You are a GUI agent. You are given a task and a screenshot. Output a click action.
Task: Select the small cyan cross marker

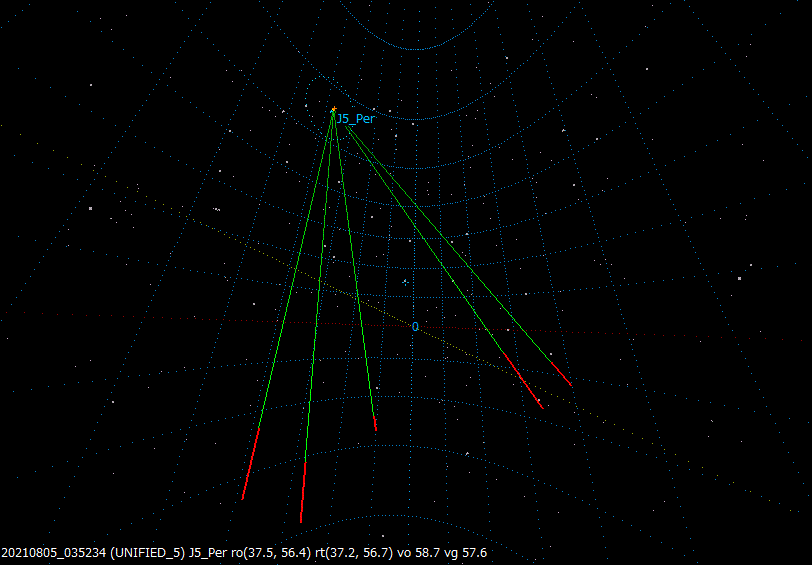pos(405,282)
